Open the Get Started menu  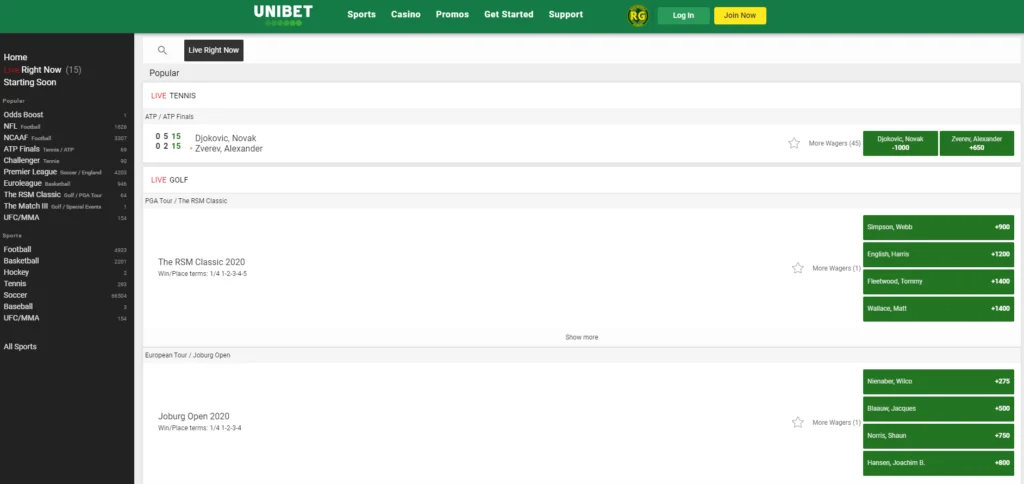click(x=509, y=14)
